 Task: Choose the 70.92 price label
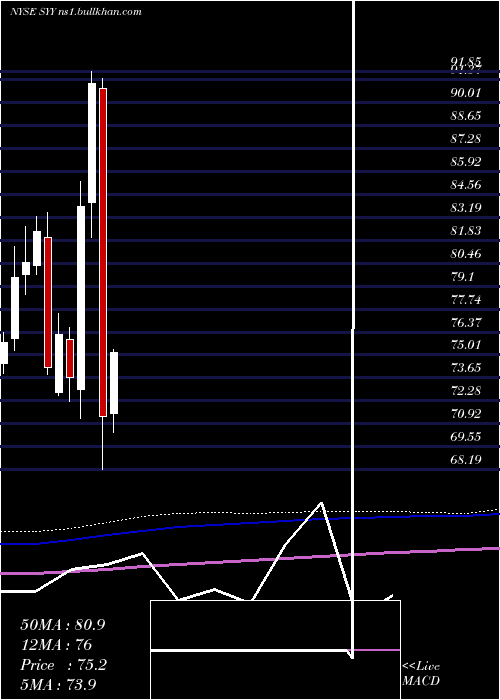coord(466,414)
